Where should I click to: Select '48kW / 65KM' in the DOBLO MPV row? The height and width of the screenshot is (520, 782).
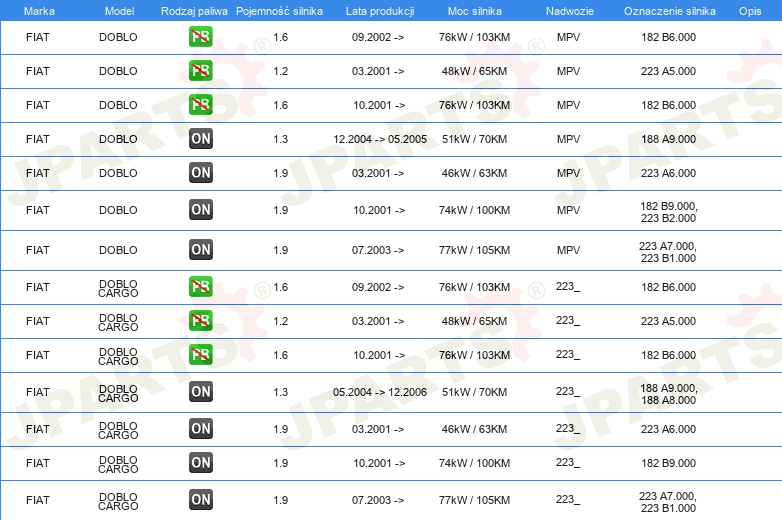tap(474, 71)
